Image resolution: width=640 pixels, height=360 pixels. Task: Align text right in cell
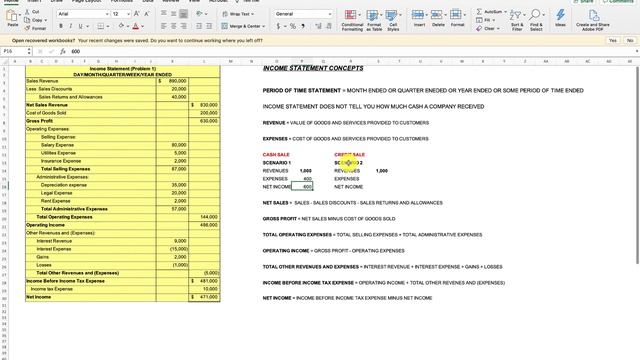point(183,26)
